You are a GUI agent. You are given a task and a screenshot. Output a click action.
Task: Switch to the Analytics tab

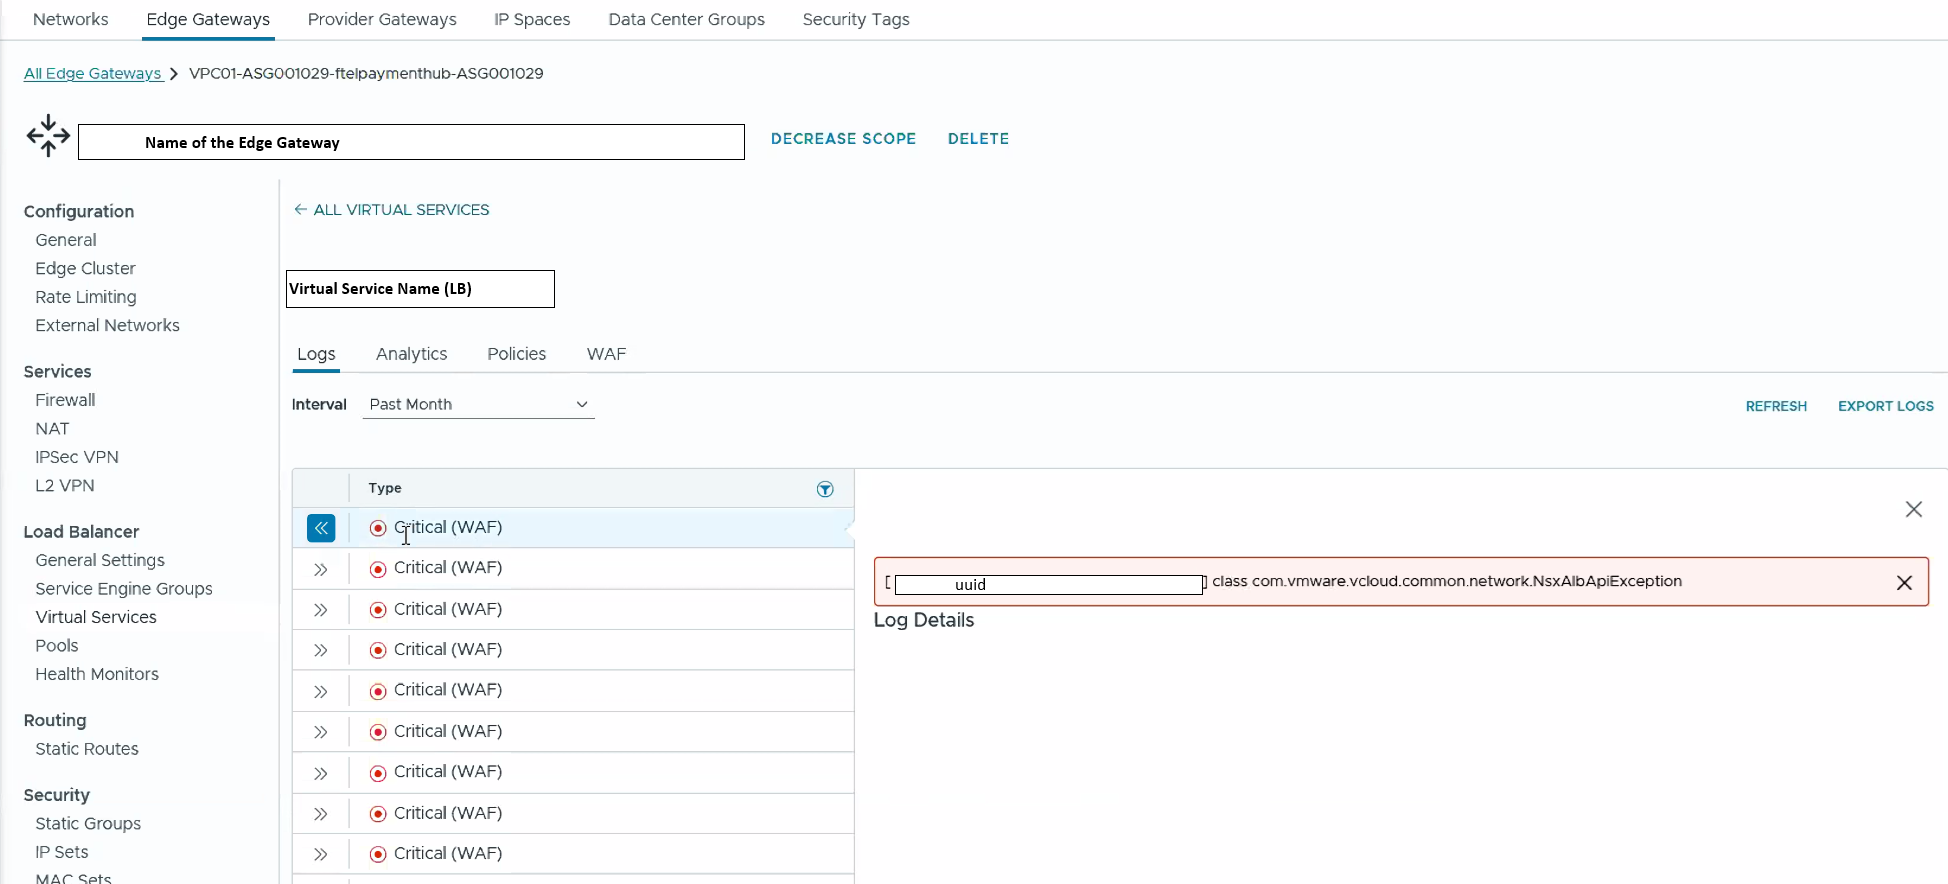click(x=411, y=354)
